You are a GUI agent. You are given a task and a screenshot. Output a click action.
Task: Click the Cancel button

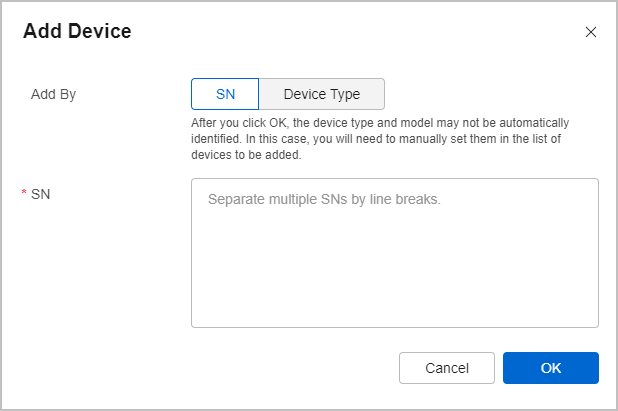[x=447, y=368]
